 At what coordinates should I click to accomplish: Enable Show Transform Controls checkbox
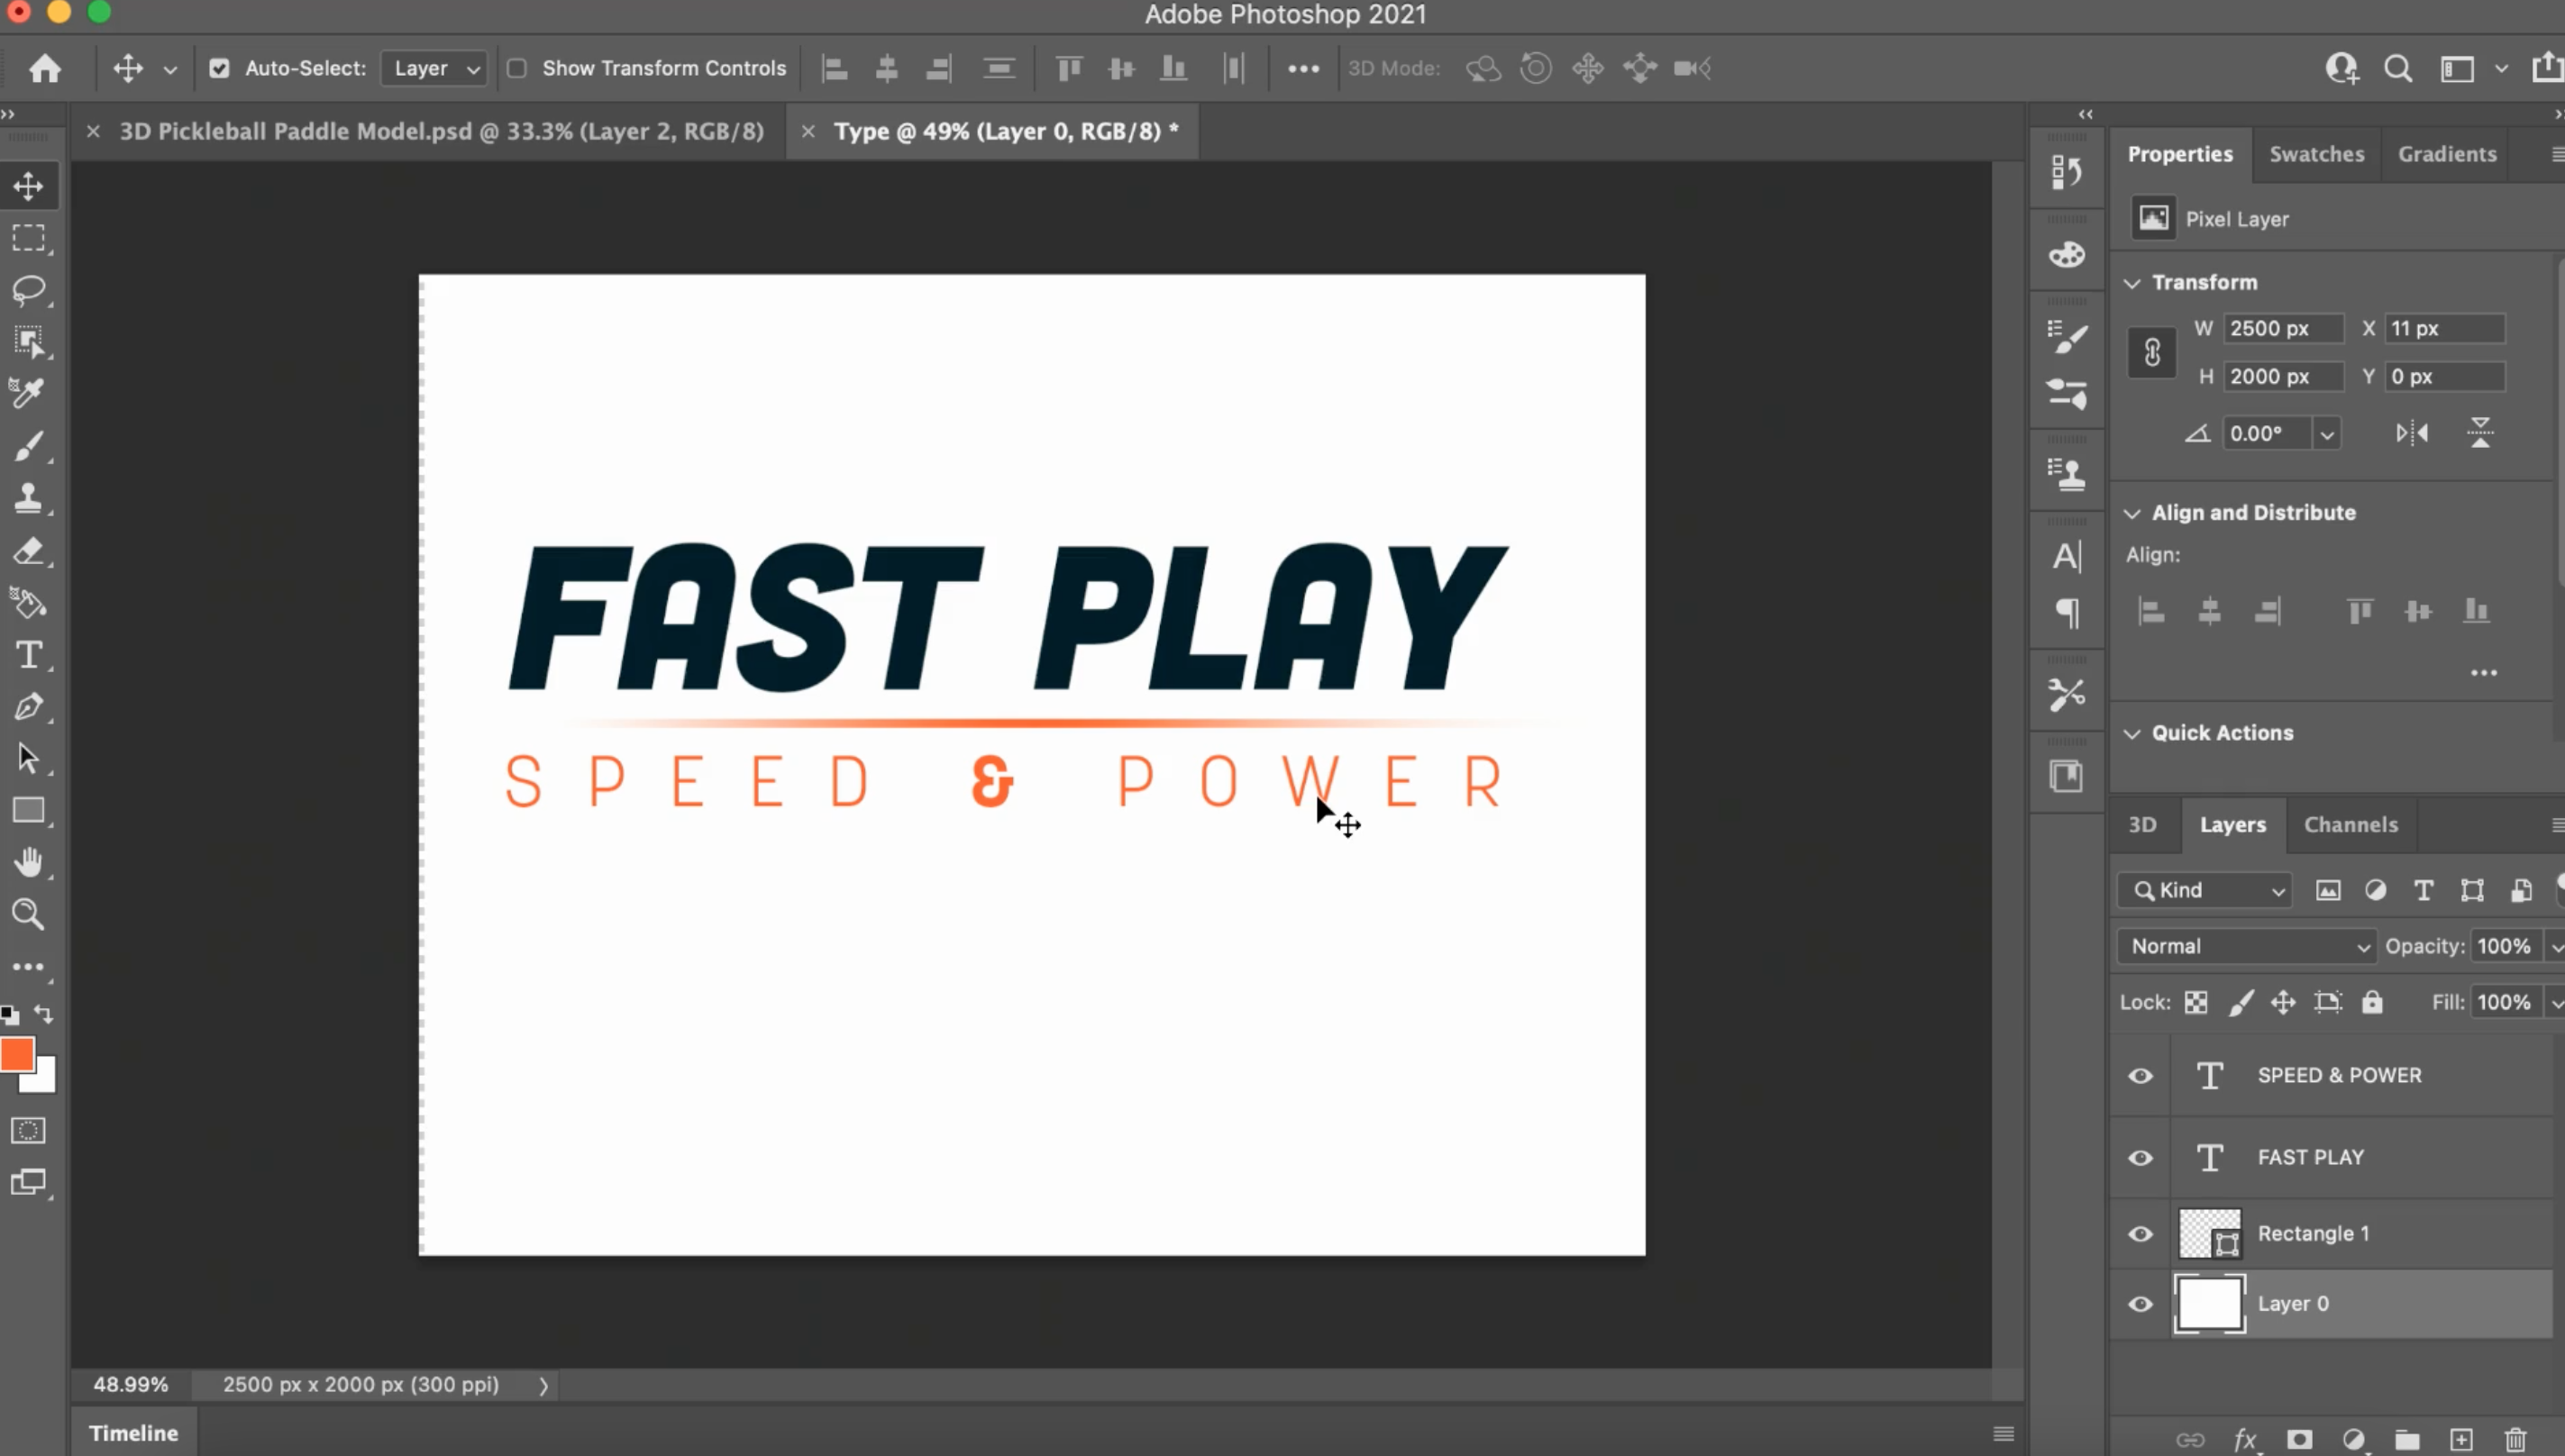517,68
